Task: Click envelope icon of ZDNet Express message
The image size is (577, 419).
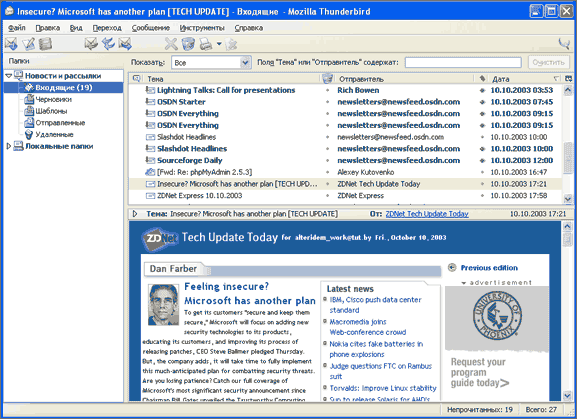Action: [150, 195]
